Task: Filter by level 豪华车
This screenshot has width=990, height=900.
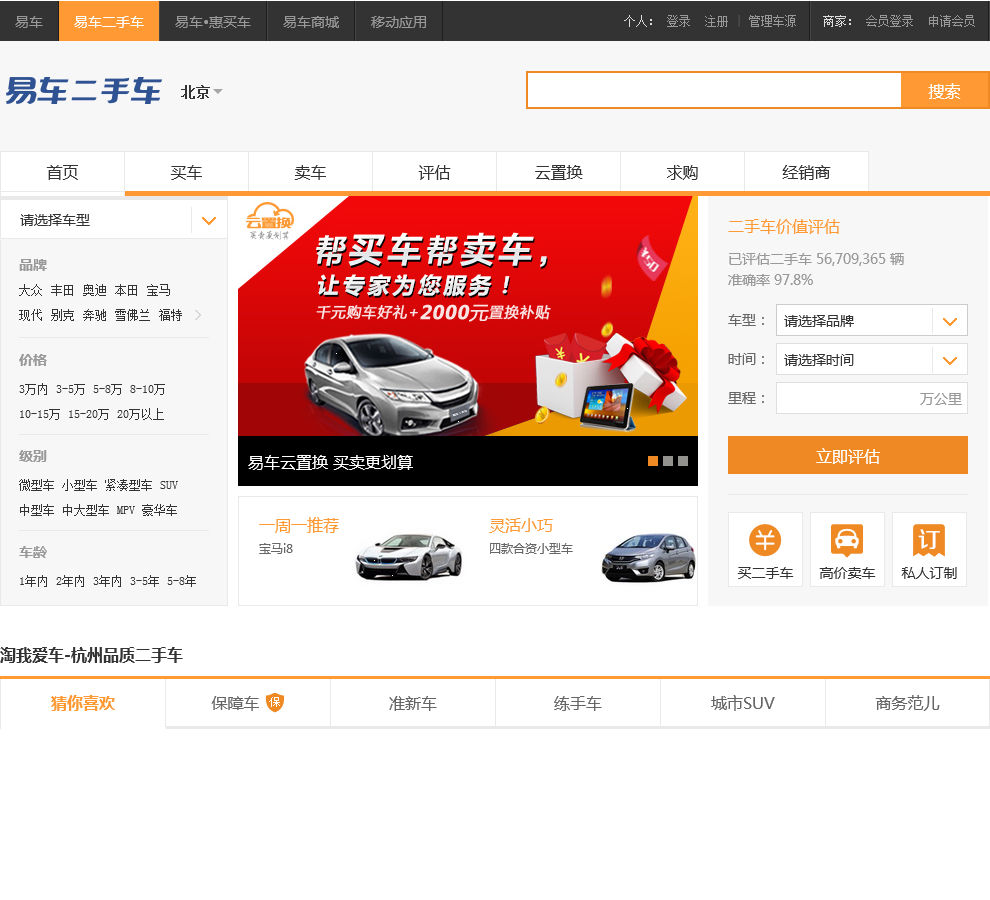Action: pyautogui.click(x=159, y=510)
